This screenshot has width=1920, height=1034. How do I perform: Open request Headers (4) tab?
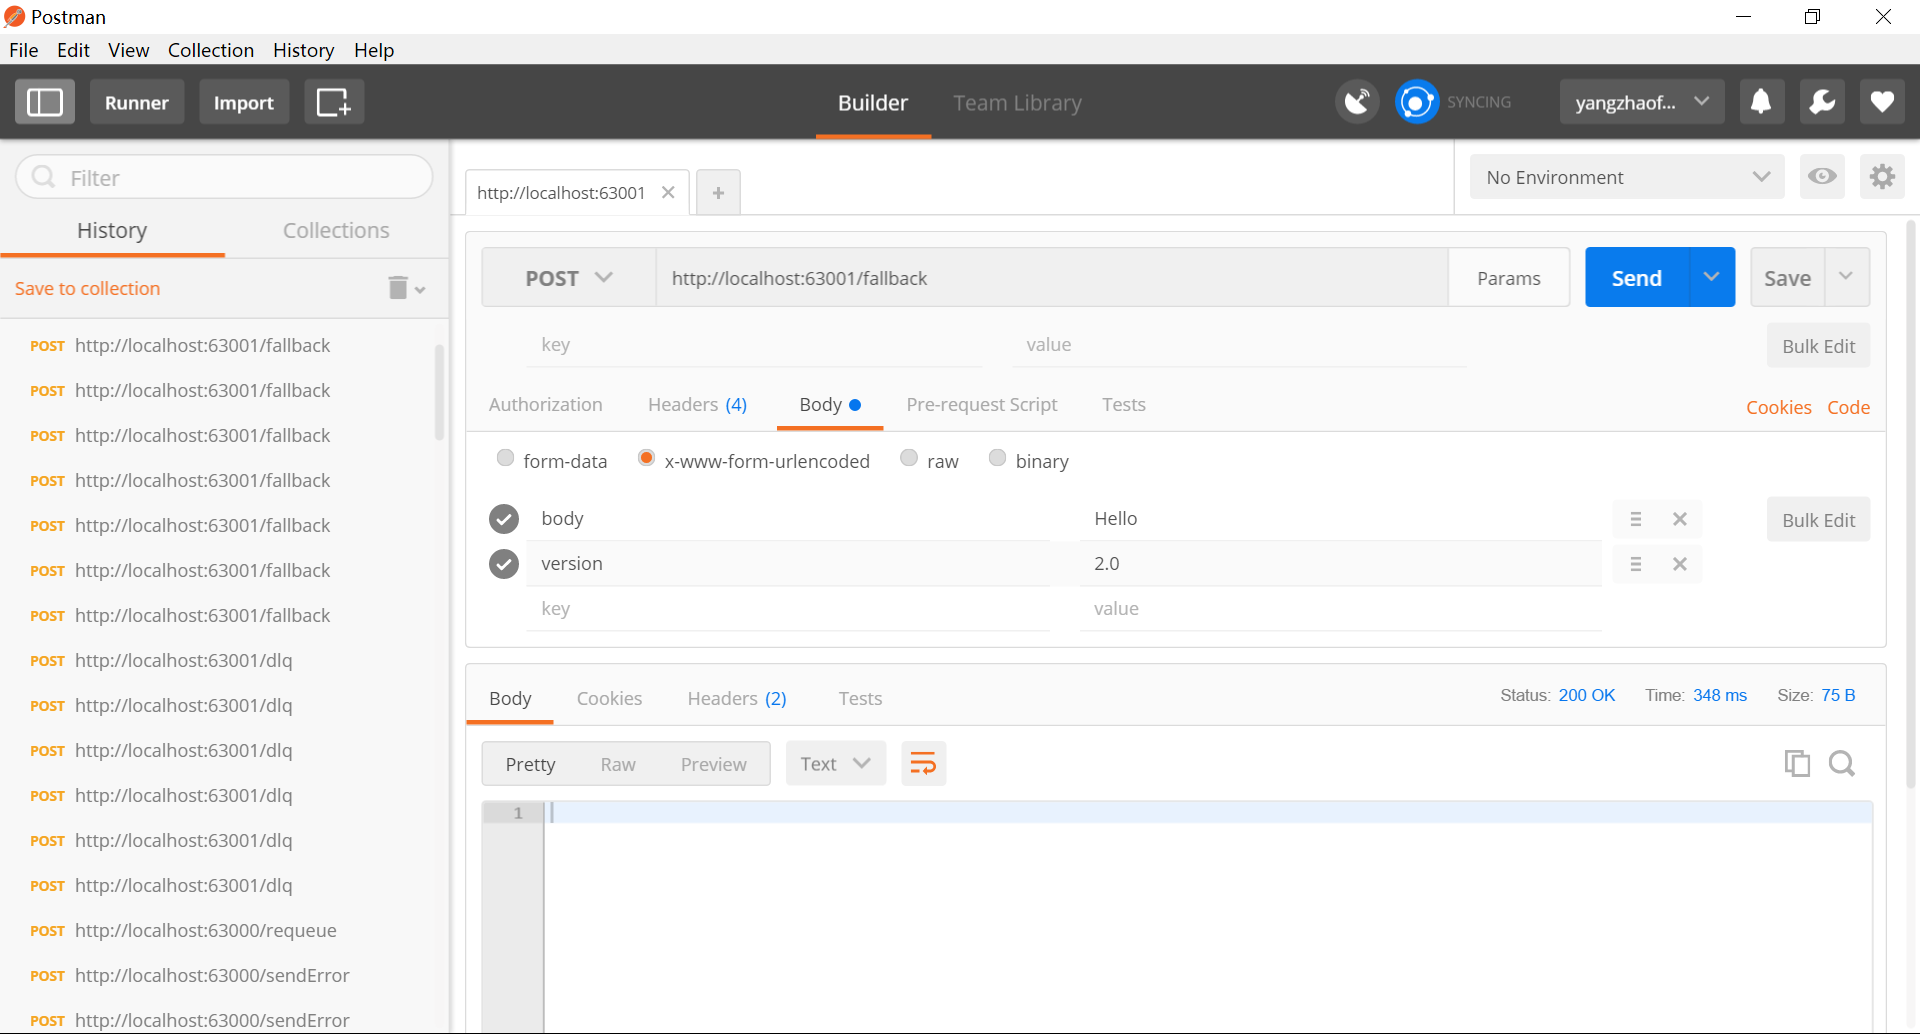(x=697, y=405)
